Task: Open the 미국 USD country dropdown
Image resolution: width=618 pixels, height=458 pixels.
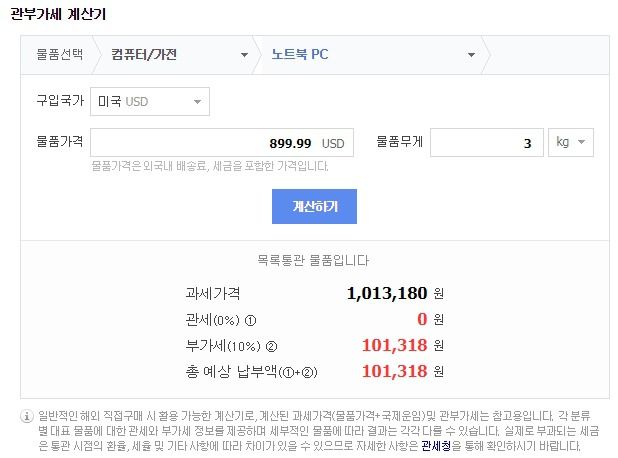Action: (x=150, y=102)
